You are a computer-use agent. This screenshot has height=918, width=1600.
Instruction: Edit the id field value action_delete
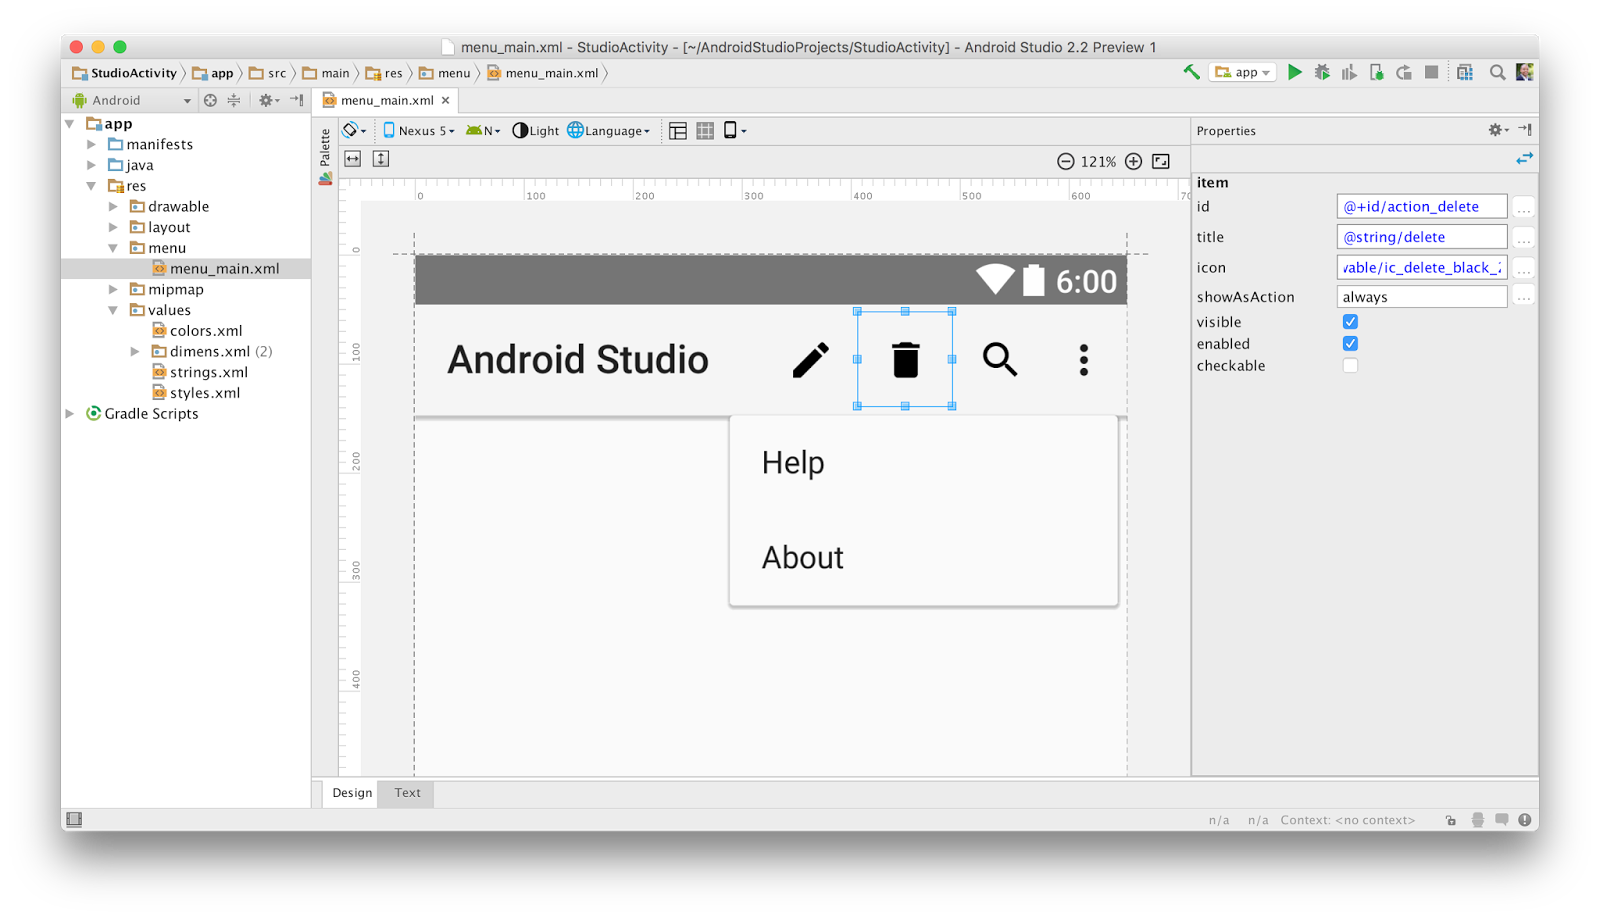(x=1420, y=206)
